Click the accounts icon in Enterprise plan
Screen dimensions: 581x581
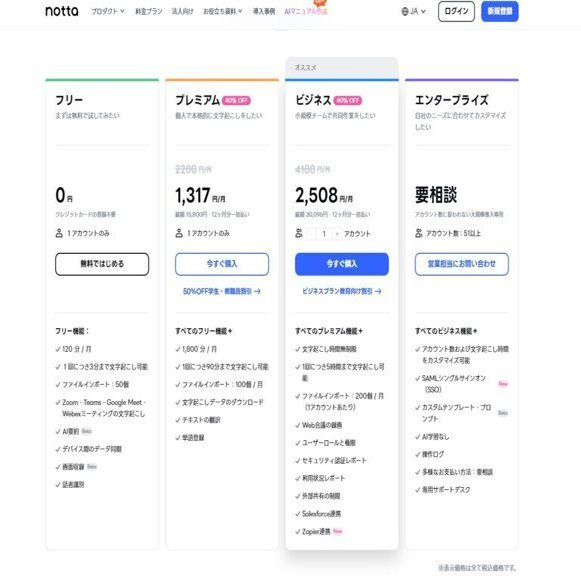419,233
